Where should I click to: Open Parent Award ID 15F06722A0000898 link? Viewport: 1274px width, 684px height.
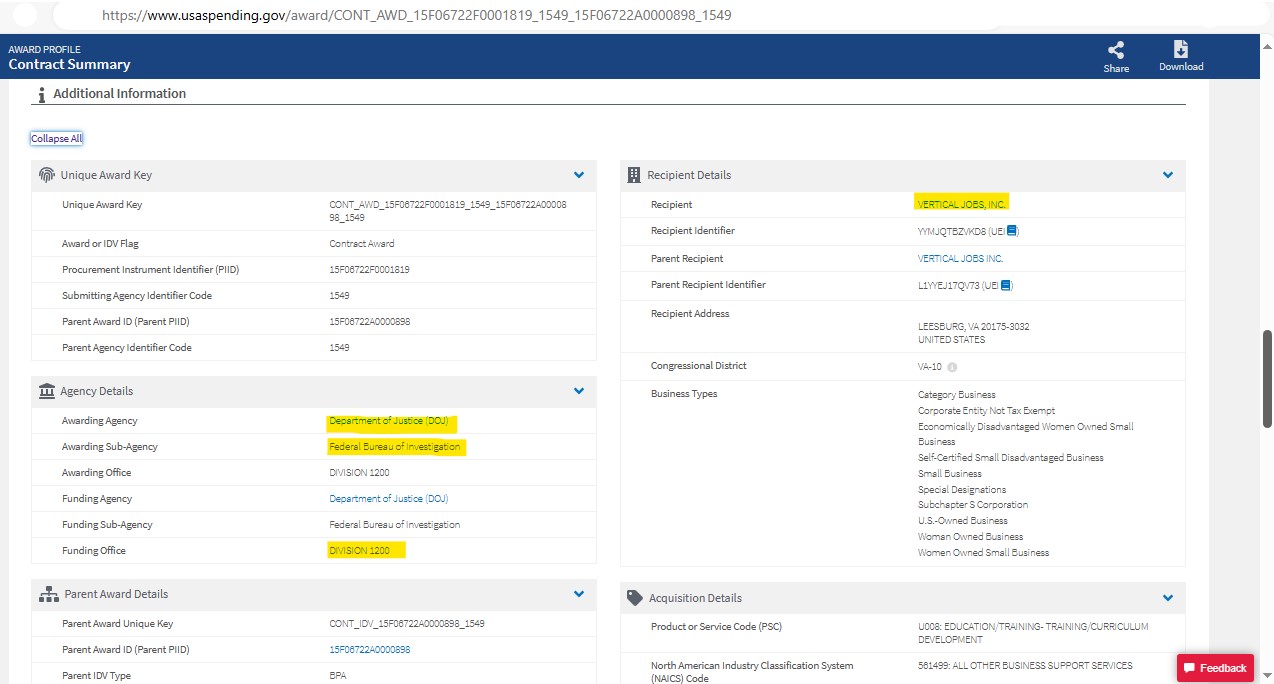pyautogui.click(x=370, y=650)
